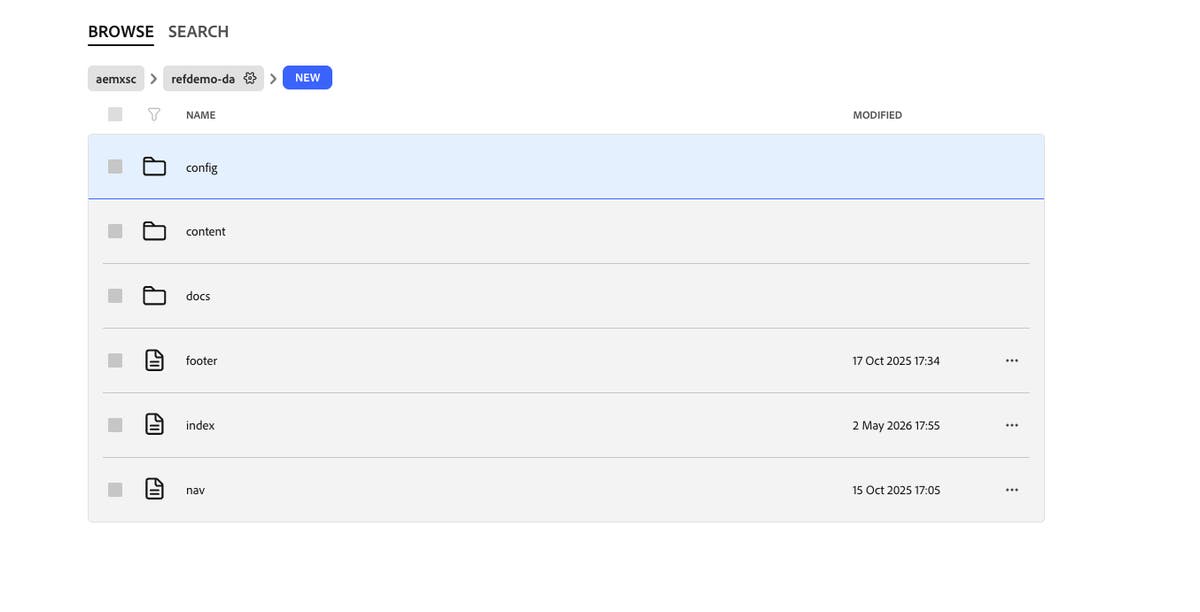This screenshot has width=1200, height=612.
Task: Switch to the BROWSE tab
Action: tap(121, 32)
